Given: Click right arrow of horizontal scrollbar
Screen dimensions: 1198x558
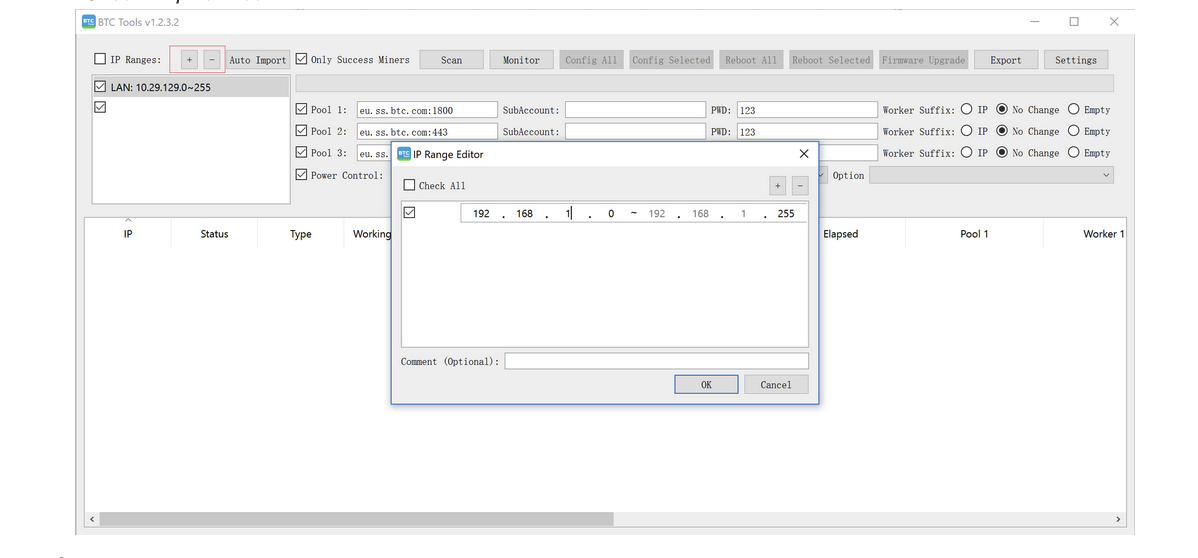Looking at the screenshot, I should tap(1118, 519).
